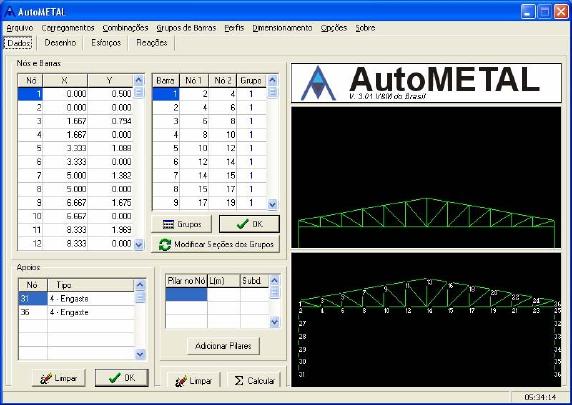Select Nó 2 value 10 in Barra 4
Image resolution: width=572 pixels, height=405 pixels.
pos(223,135)
